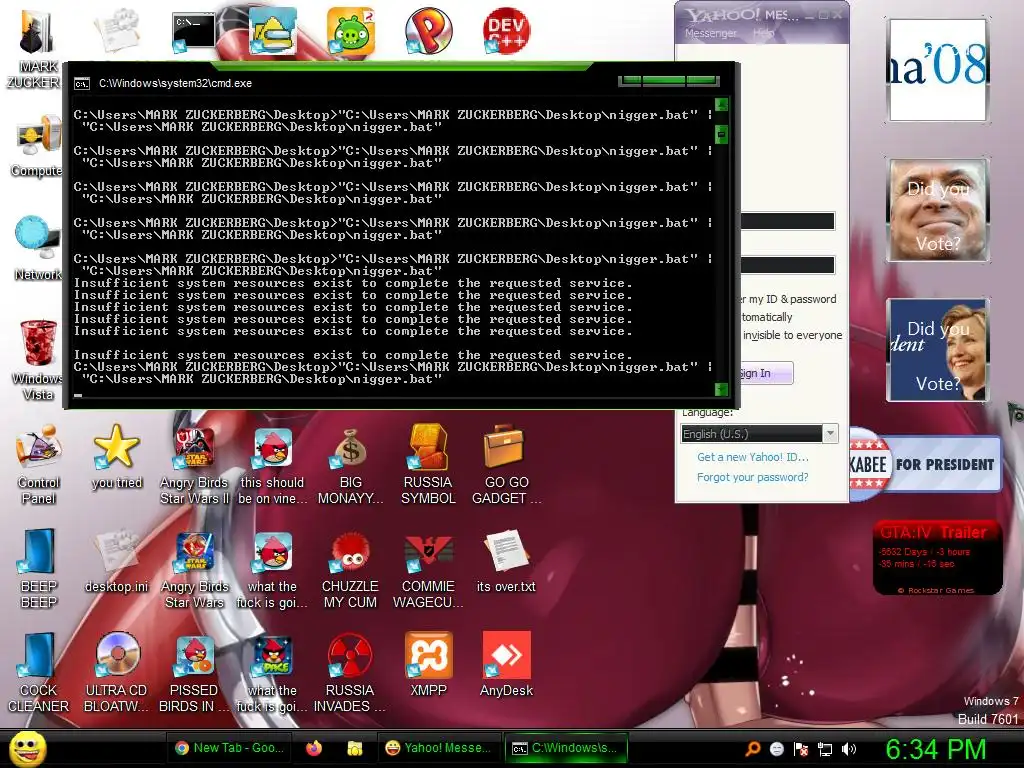This screenshot has height=768, width=1024.
Task: Click the Yahoo ID input field
Action: tap(788, 221)
